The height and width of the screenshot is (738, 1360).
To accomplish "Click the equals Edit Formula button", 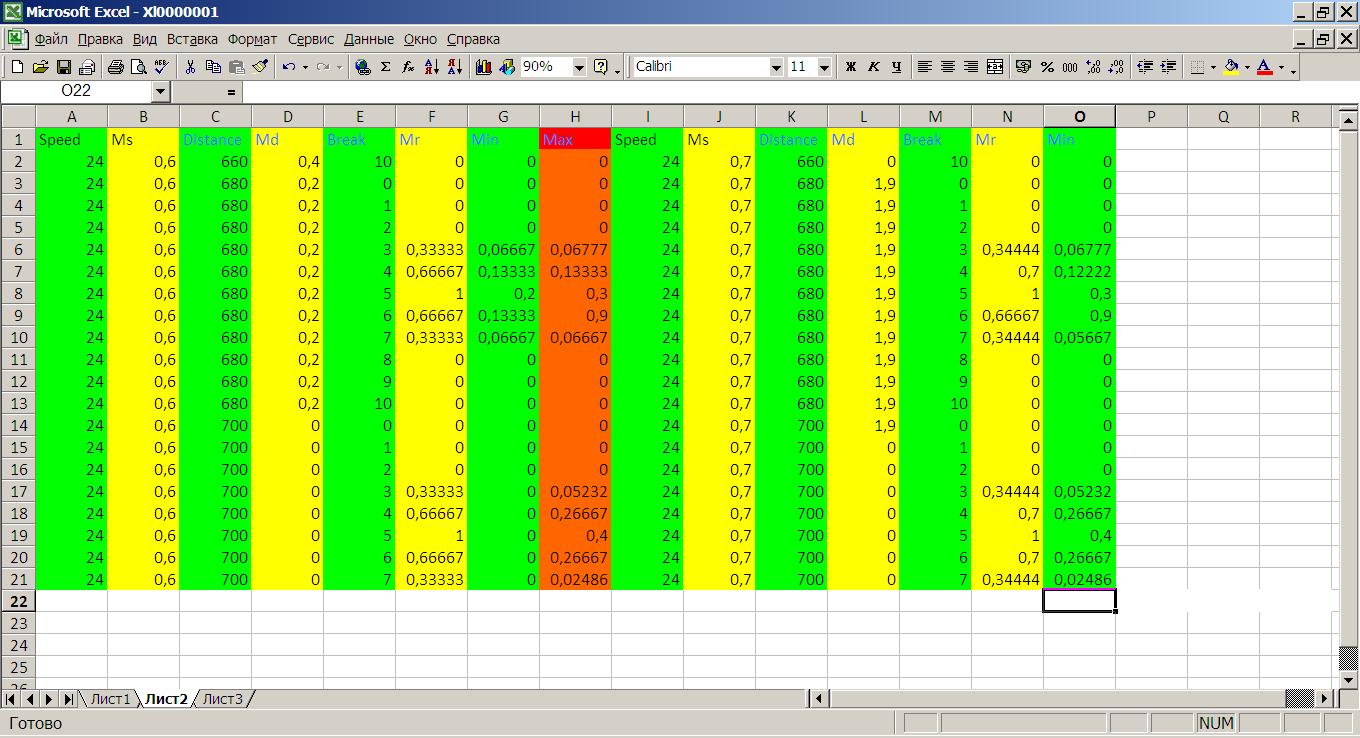I will 231,92.
